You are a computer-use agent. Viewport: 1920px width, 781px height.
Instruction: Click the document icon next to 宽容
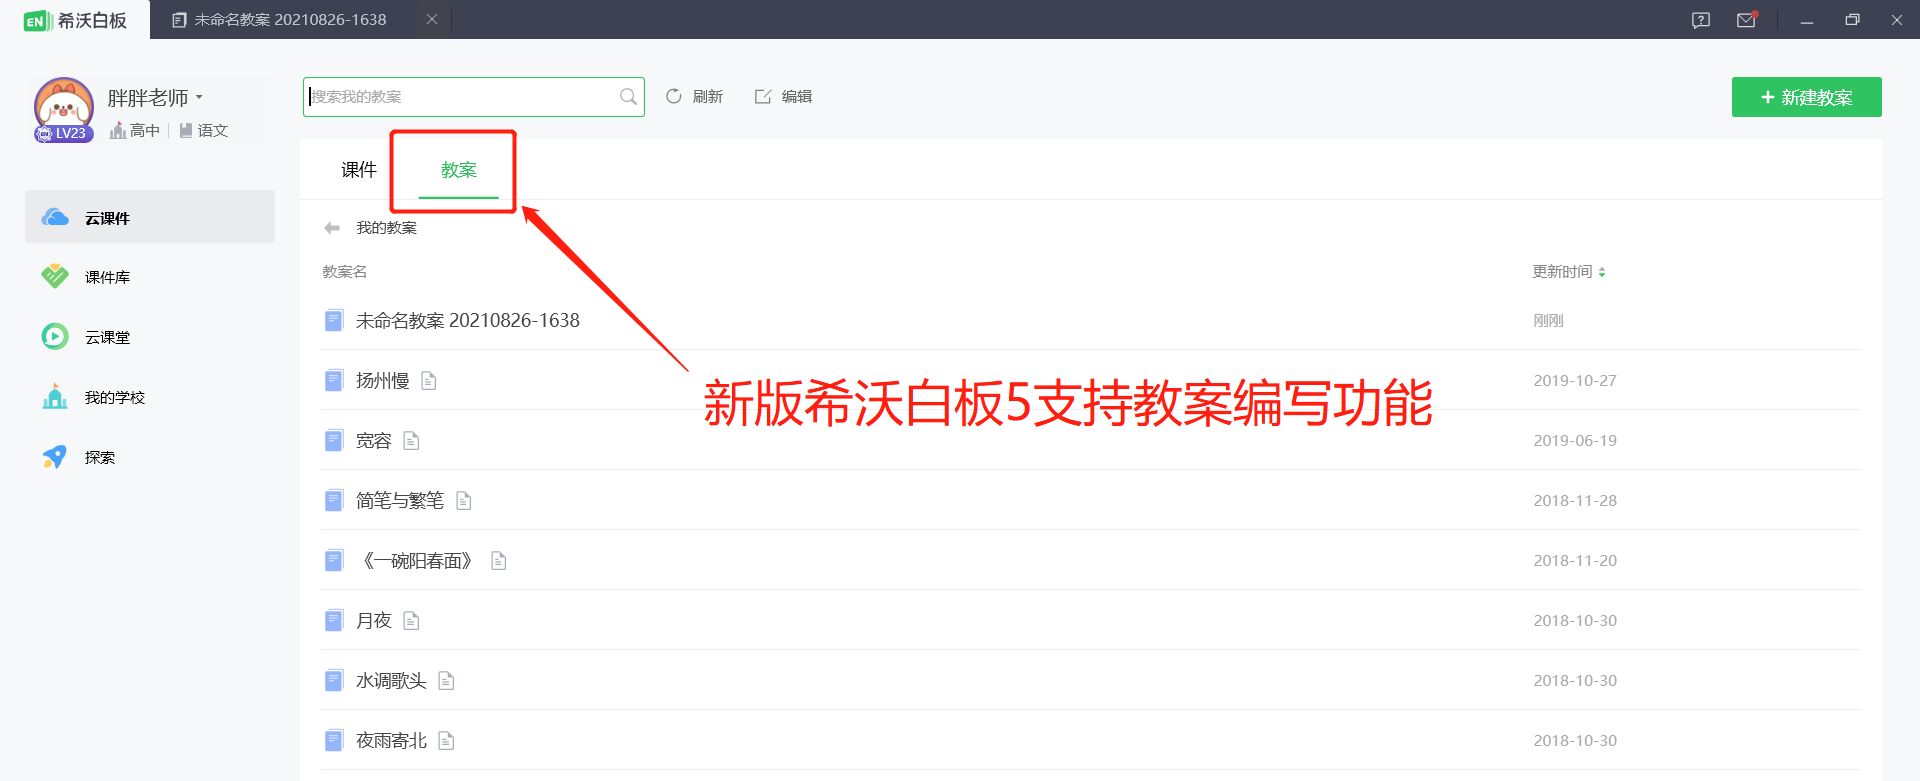click(x=411, y=440)
